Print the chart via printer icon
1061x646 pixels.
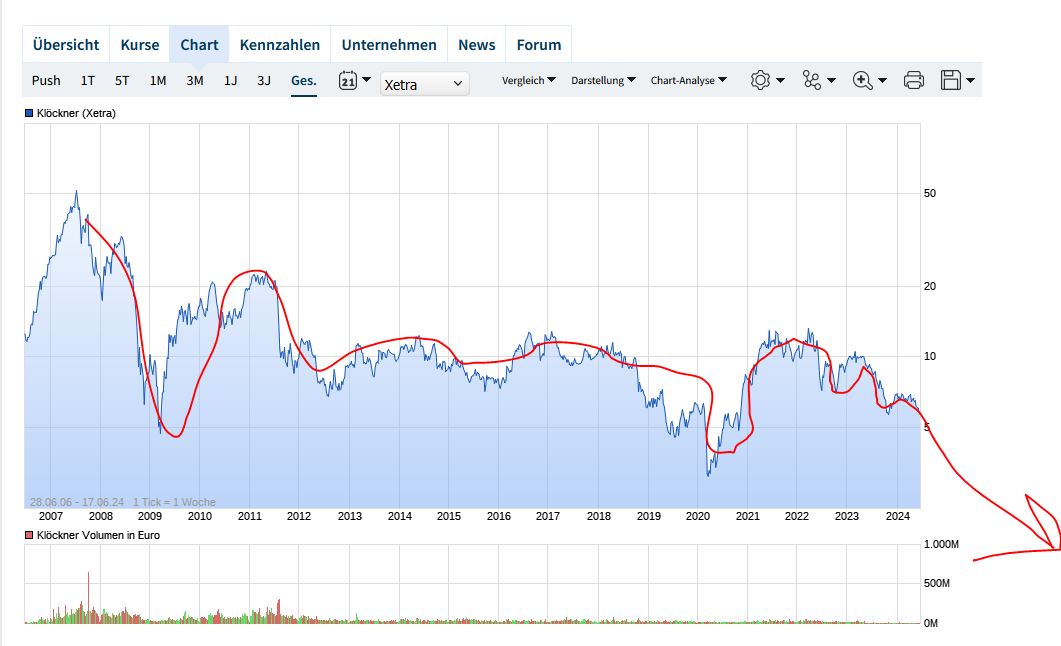[x=913, y=81]
